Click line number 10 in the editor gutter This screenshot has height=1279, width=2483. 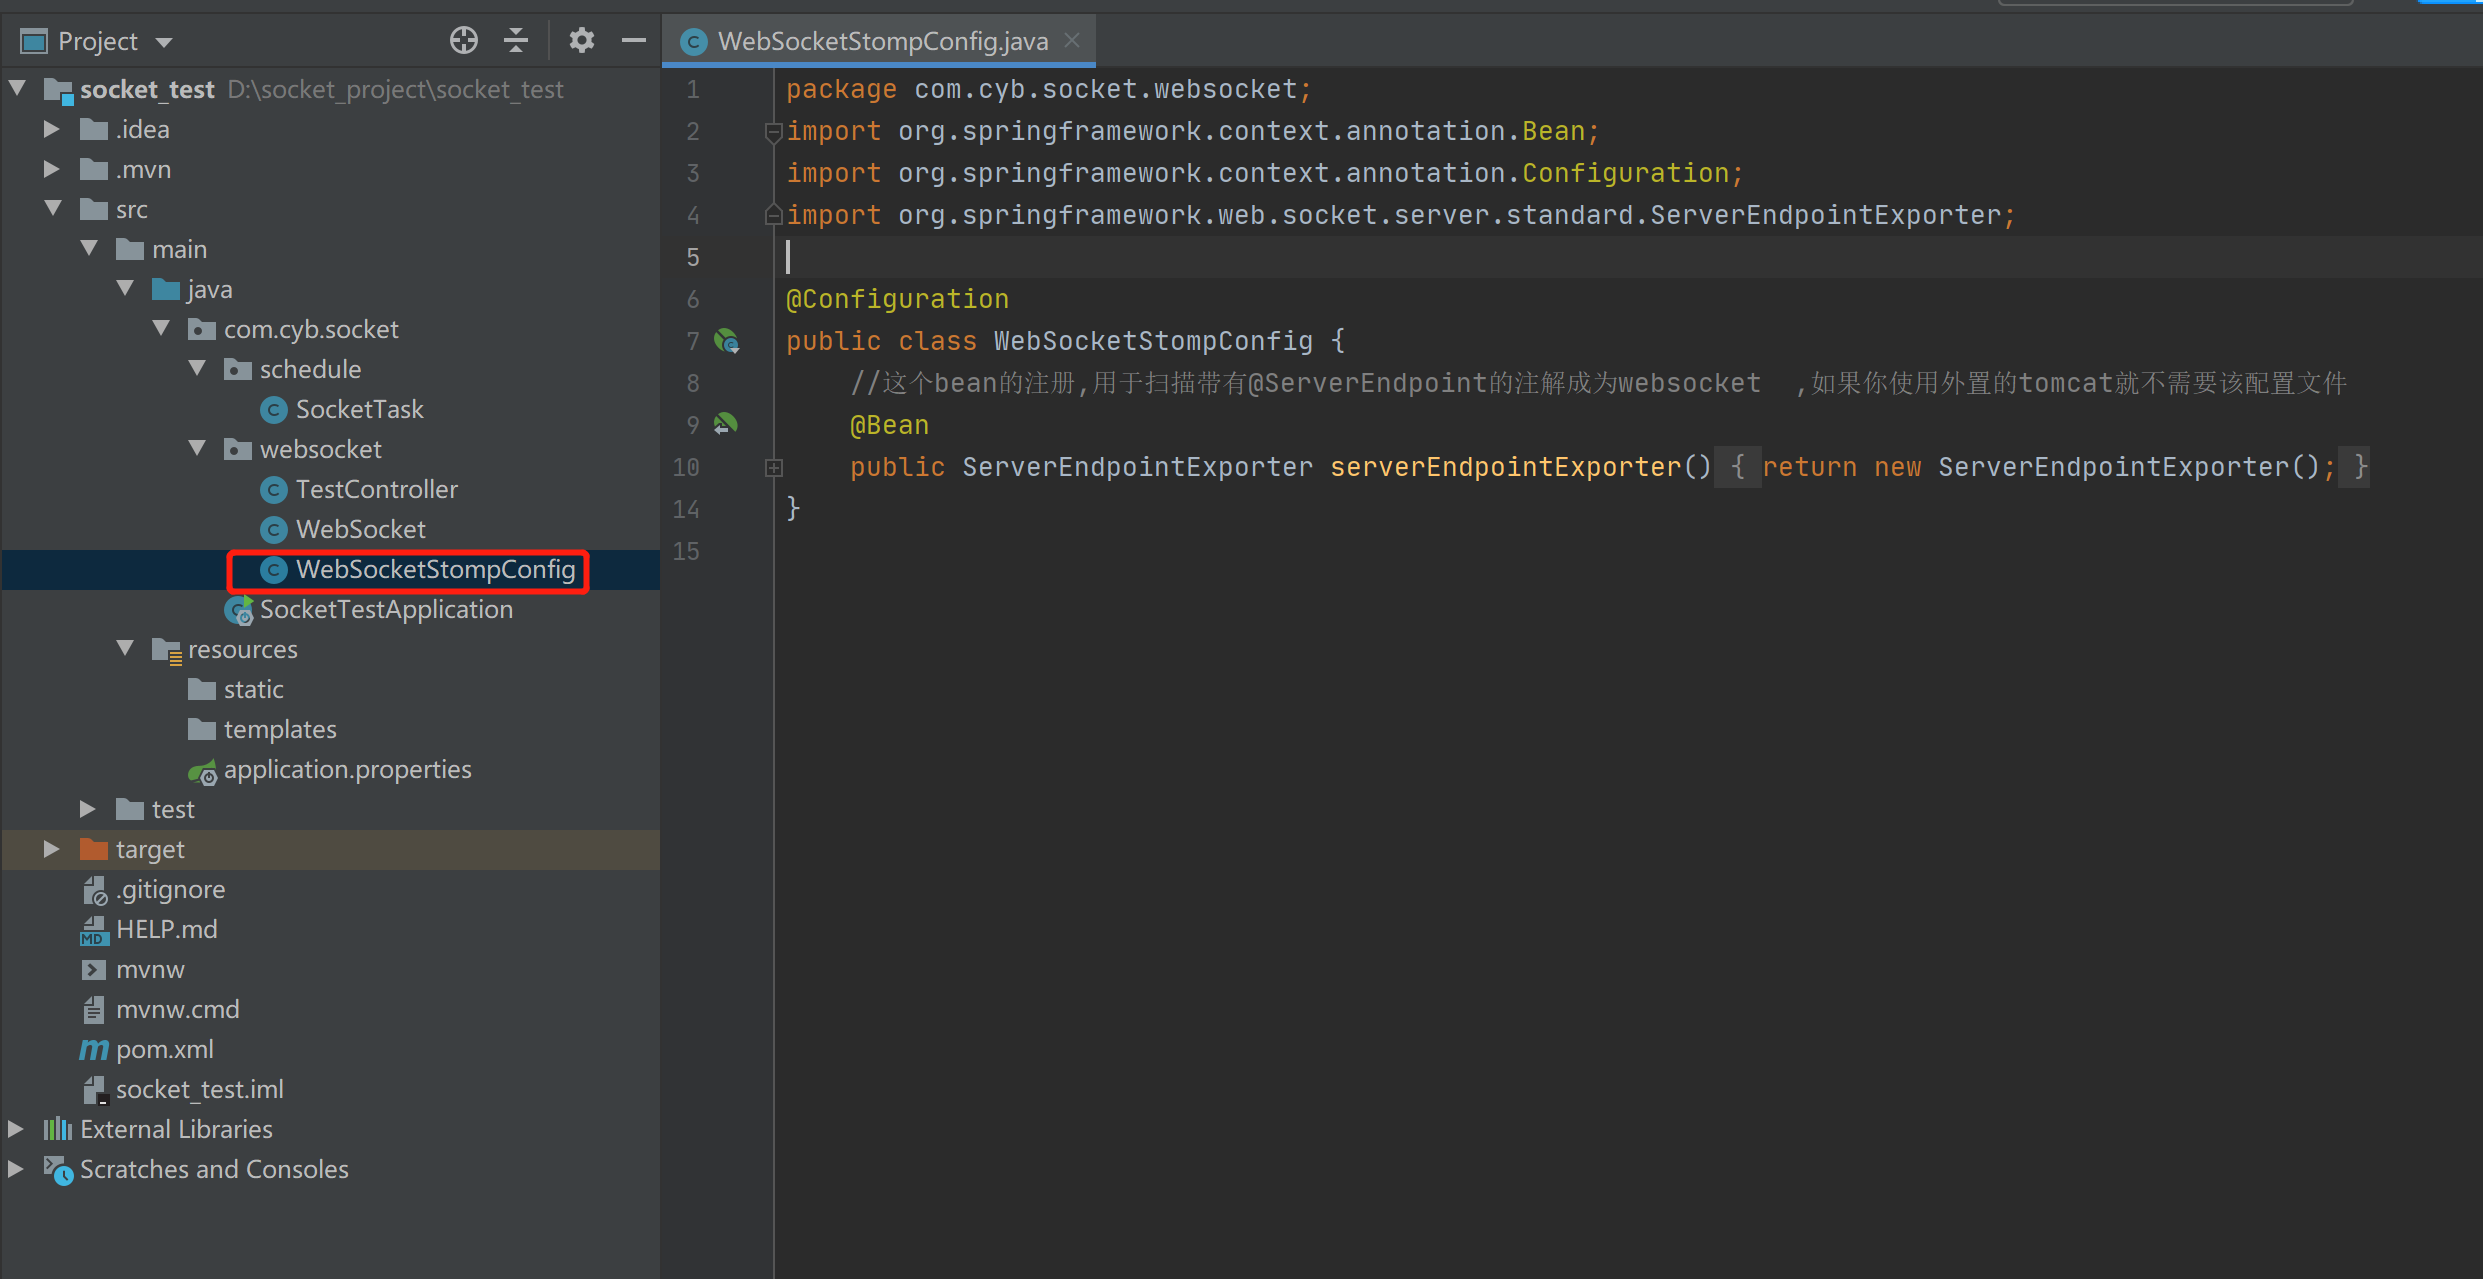tap(686, 467)
